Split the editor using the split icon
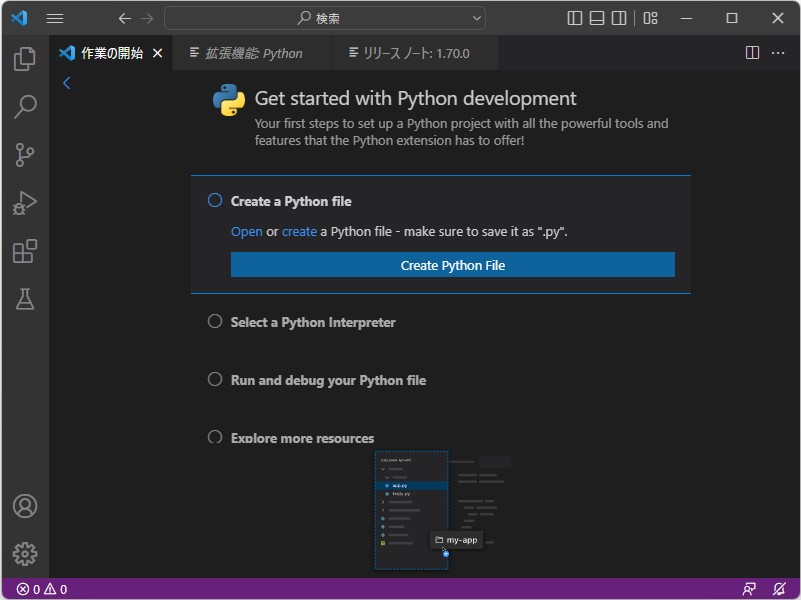The width and height of the screenshot is (801, 600). [751, 52]
